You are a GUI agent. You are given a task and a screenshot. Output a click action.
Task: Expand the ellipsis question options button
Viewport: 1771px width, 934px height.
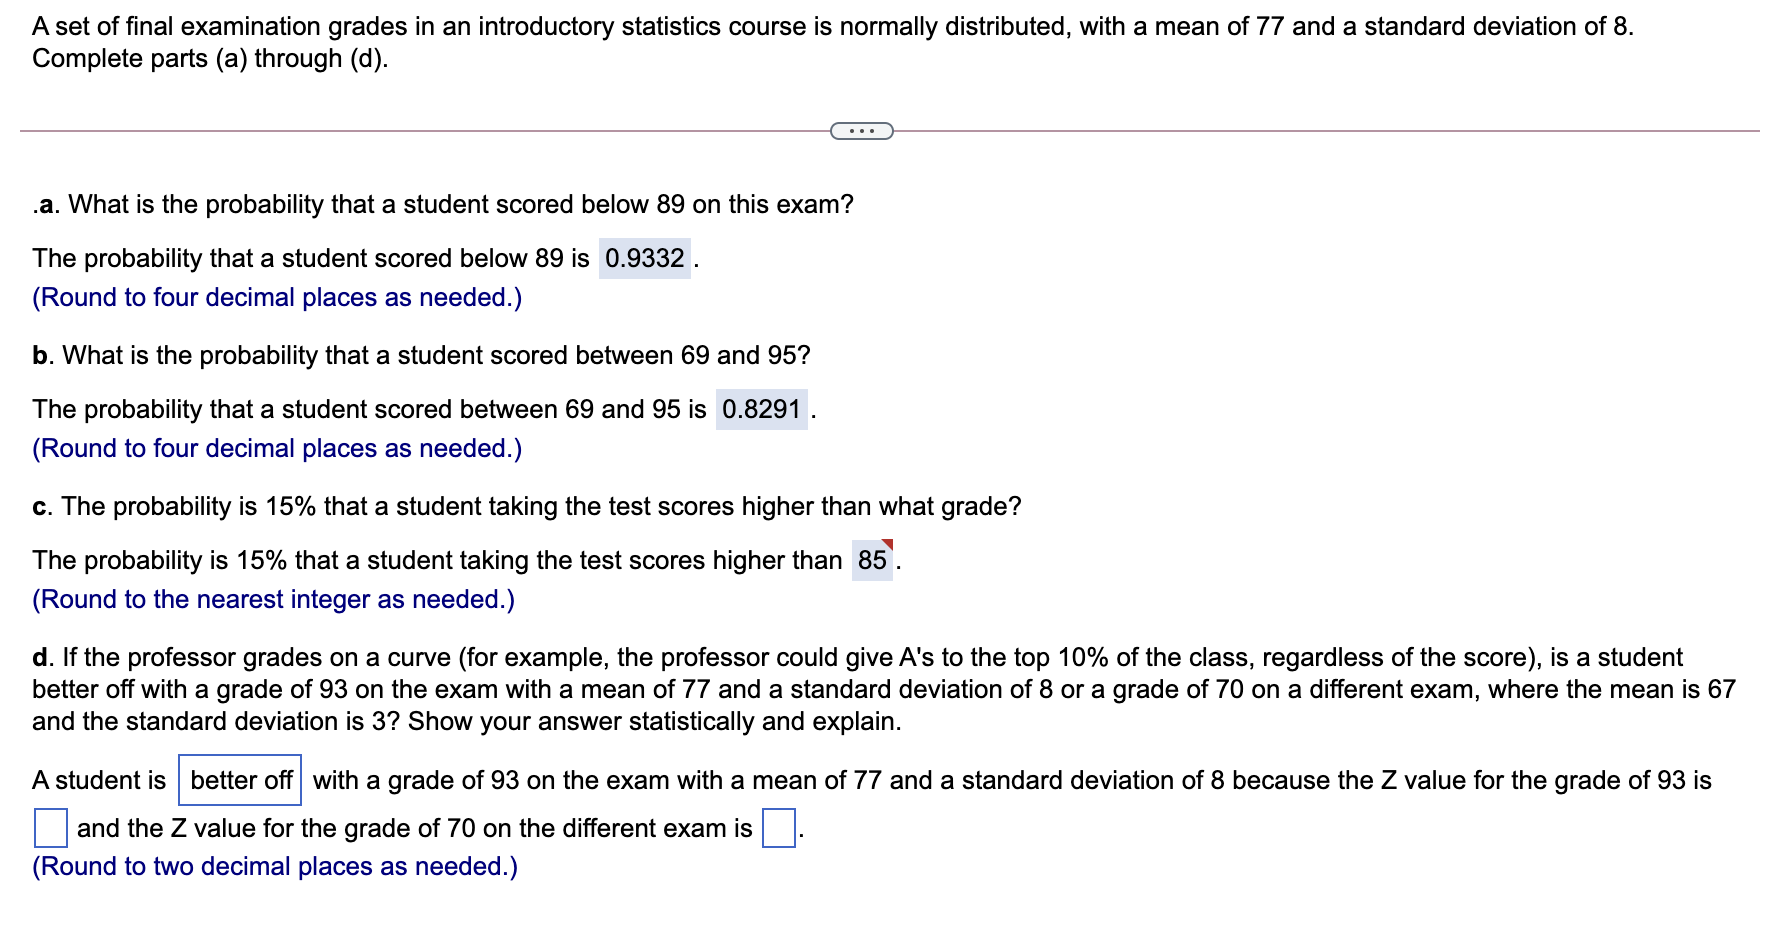coord(860,130)
